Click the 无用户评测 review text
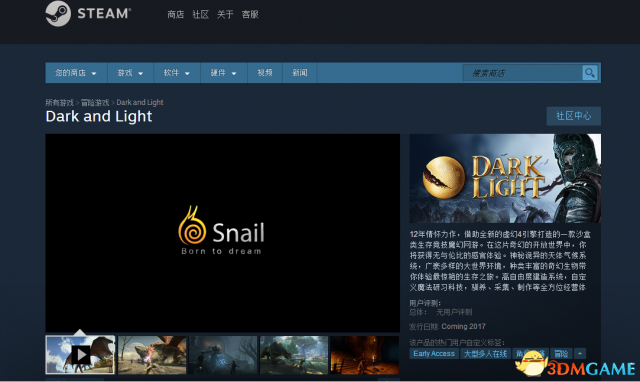Screen dimensions: 640x382 (454, 312)
